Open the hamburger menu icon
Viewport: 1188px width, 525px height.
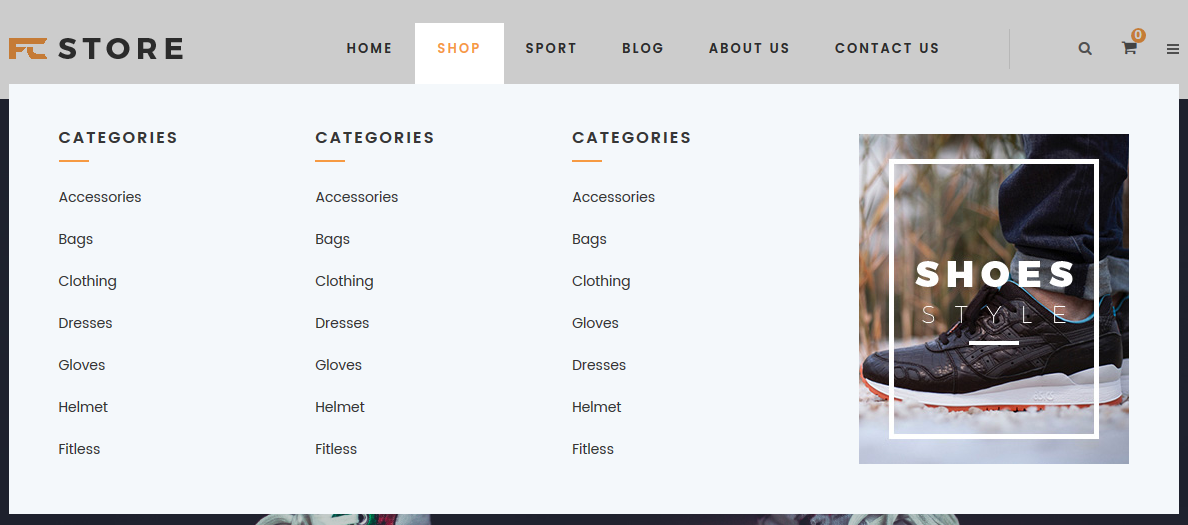[x=1172, y=49]
